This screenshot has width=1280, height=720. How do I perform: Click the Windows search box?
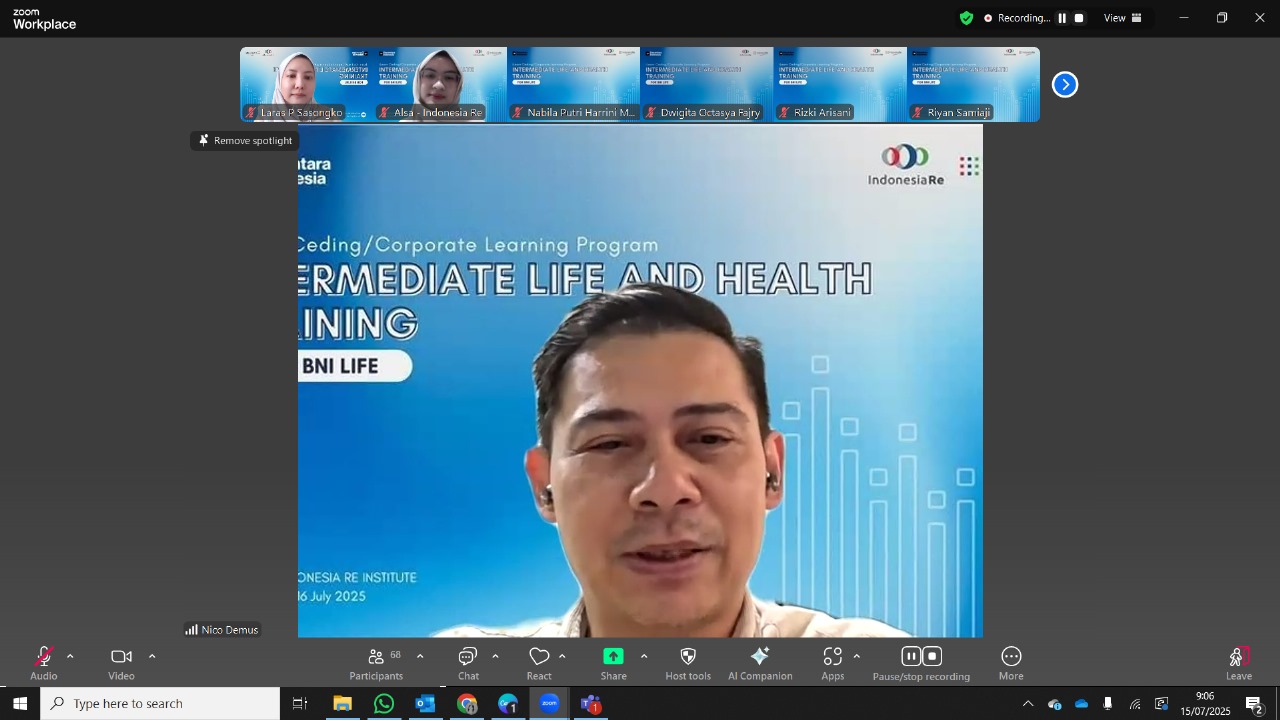click(x=160, y=704)
